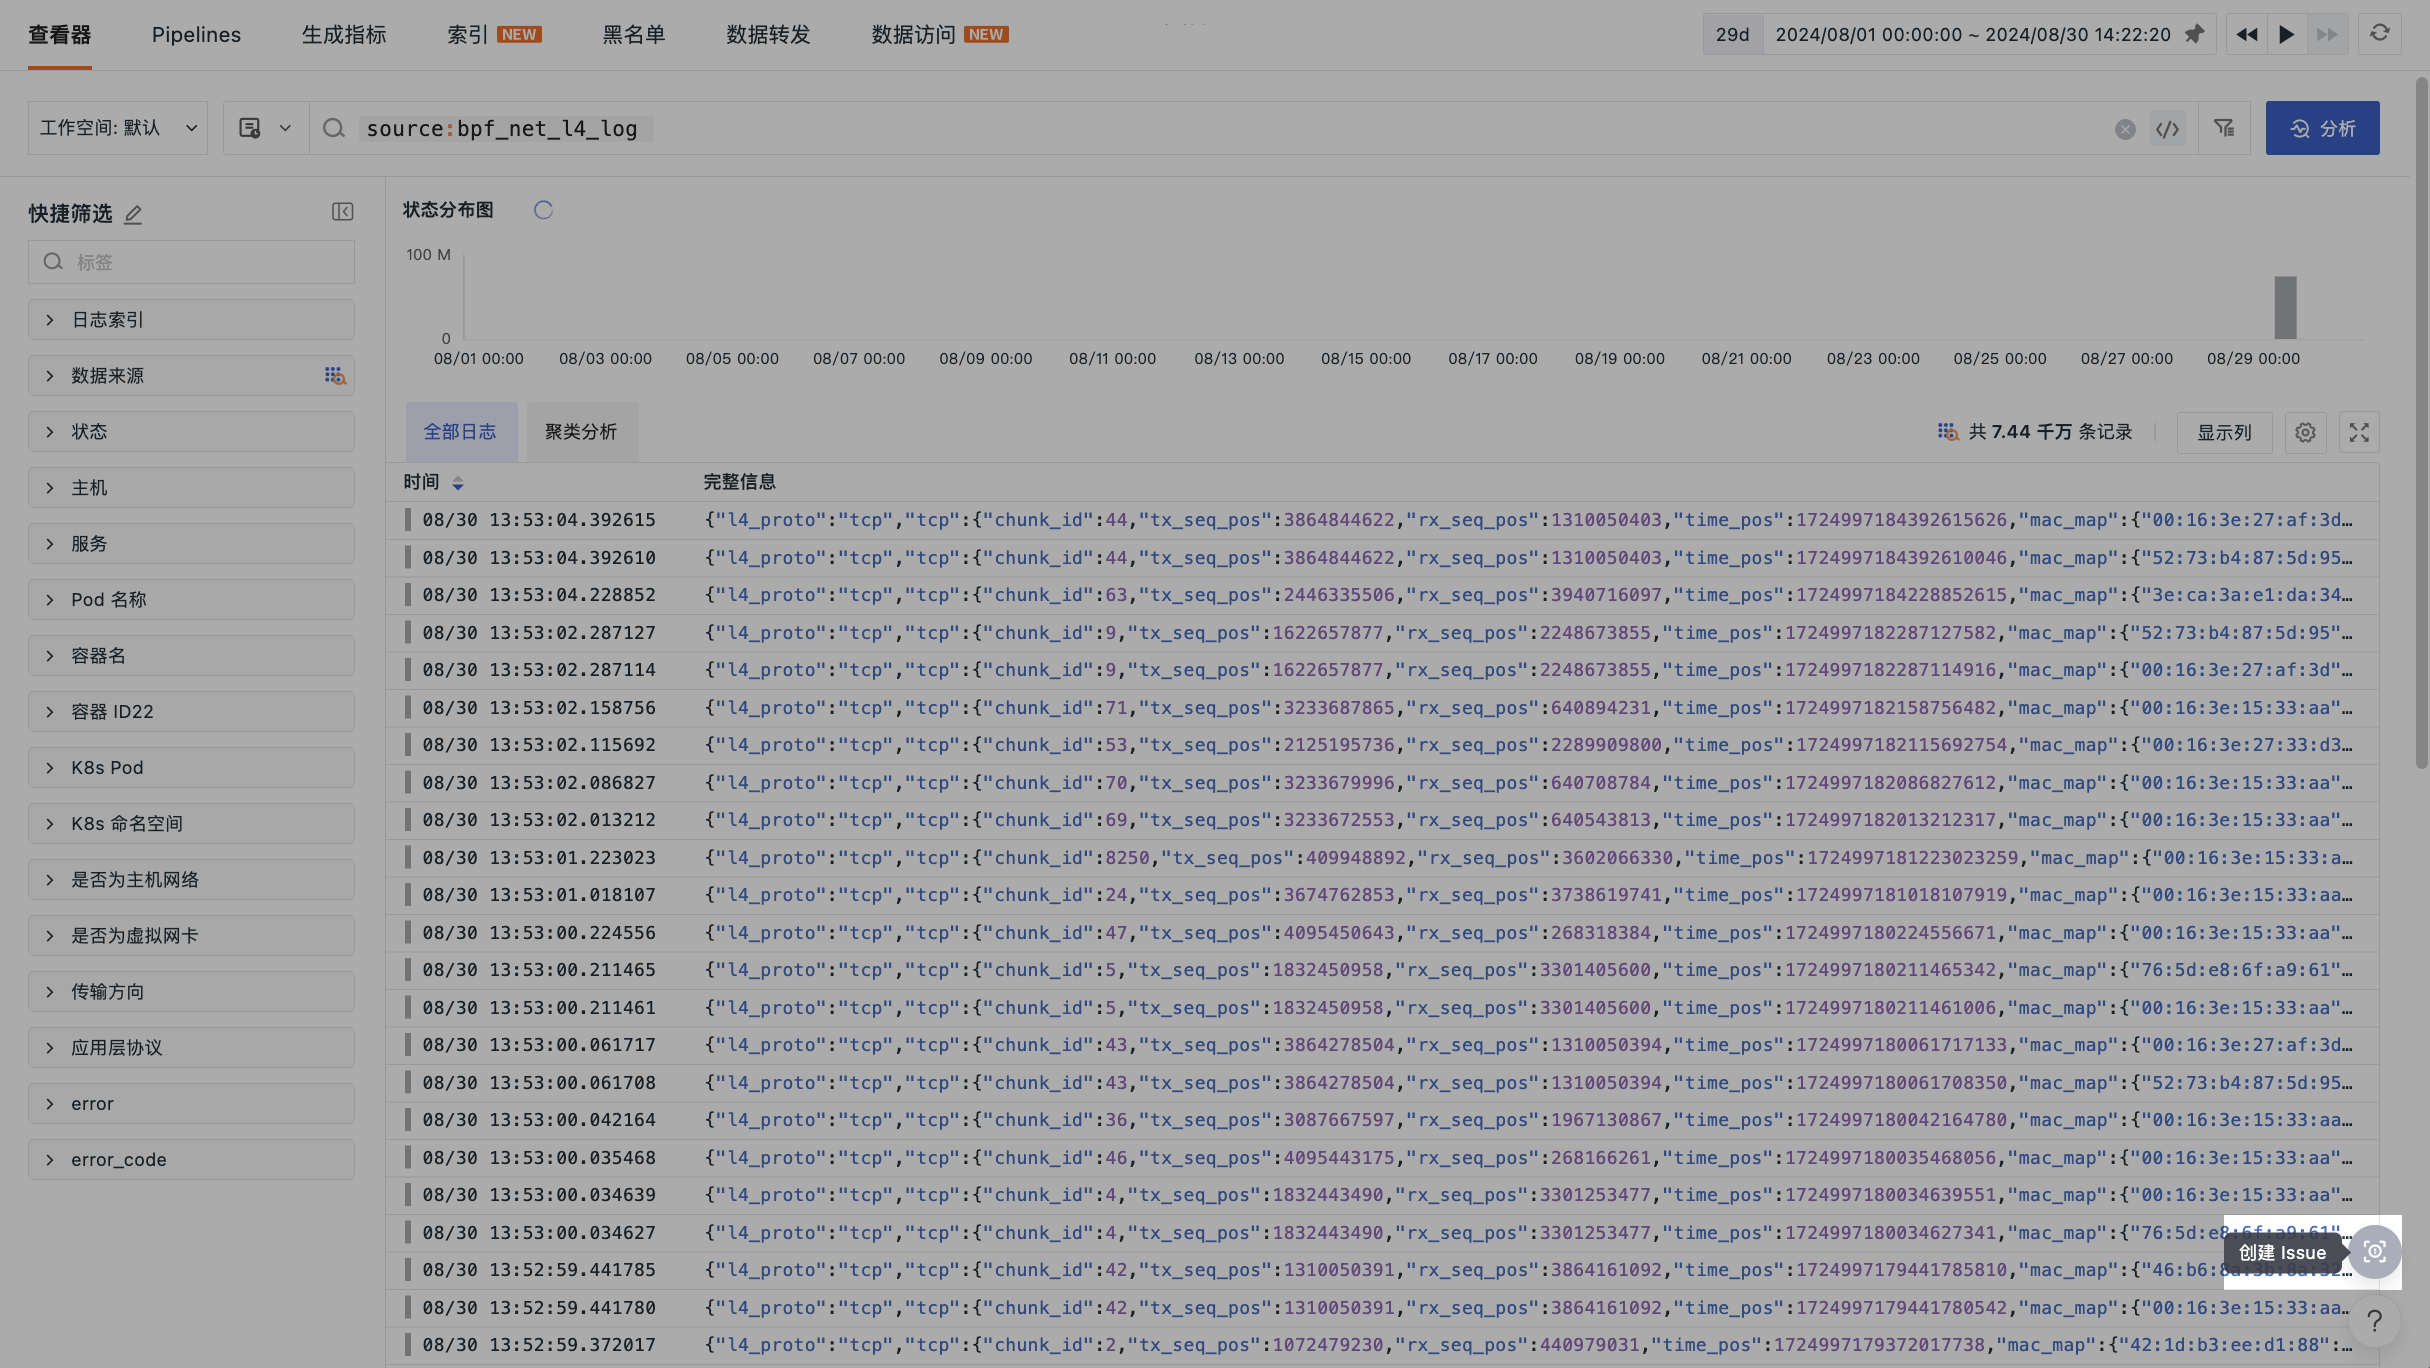This screenshot has height=1368, width=2430.
Task: Expand the log table to fullscreen
Action: (x=2359, y=432)
